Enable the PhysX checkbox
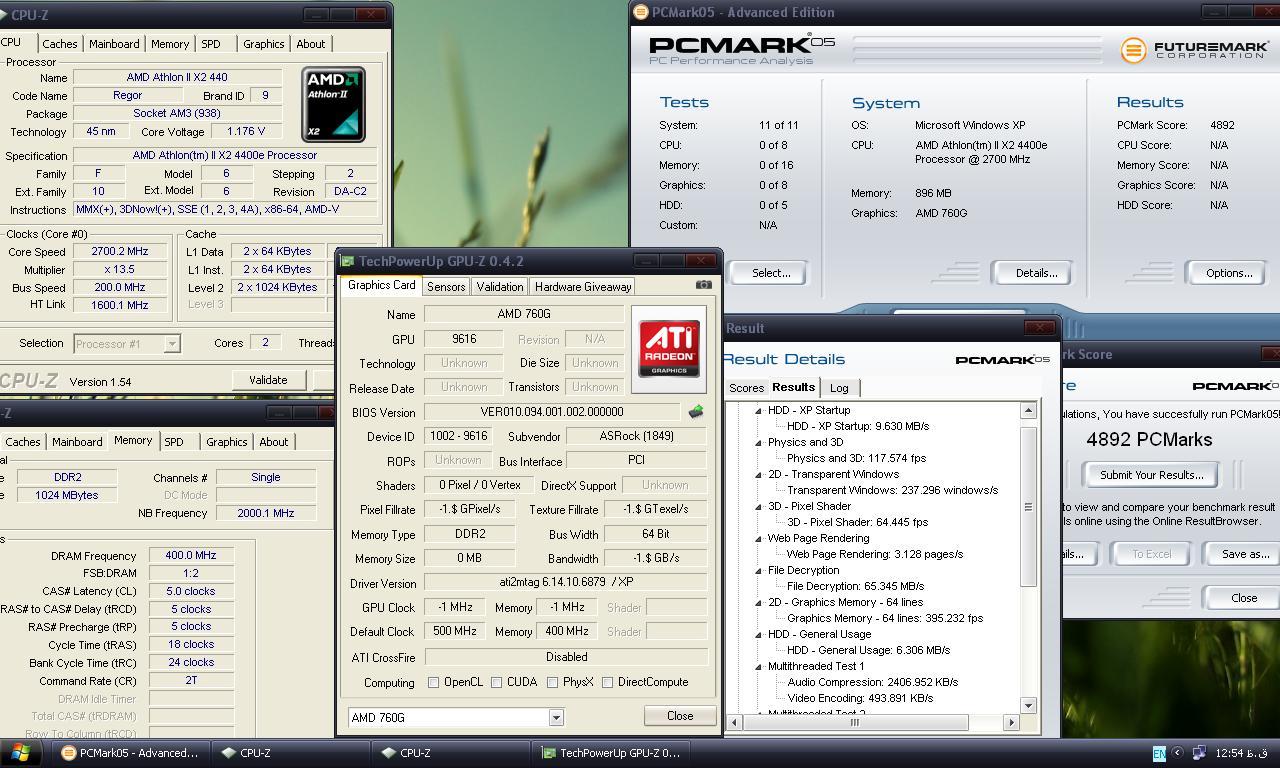1280x768 pixels. [552, 683]
